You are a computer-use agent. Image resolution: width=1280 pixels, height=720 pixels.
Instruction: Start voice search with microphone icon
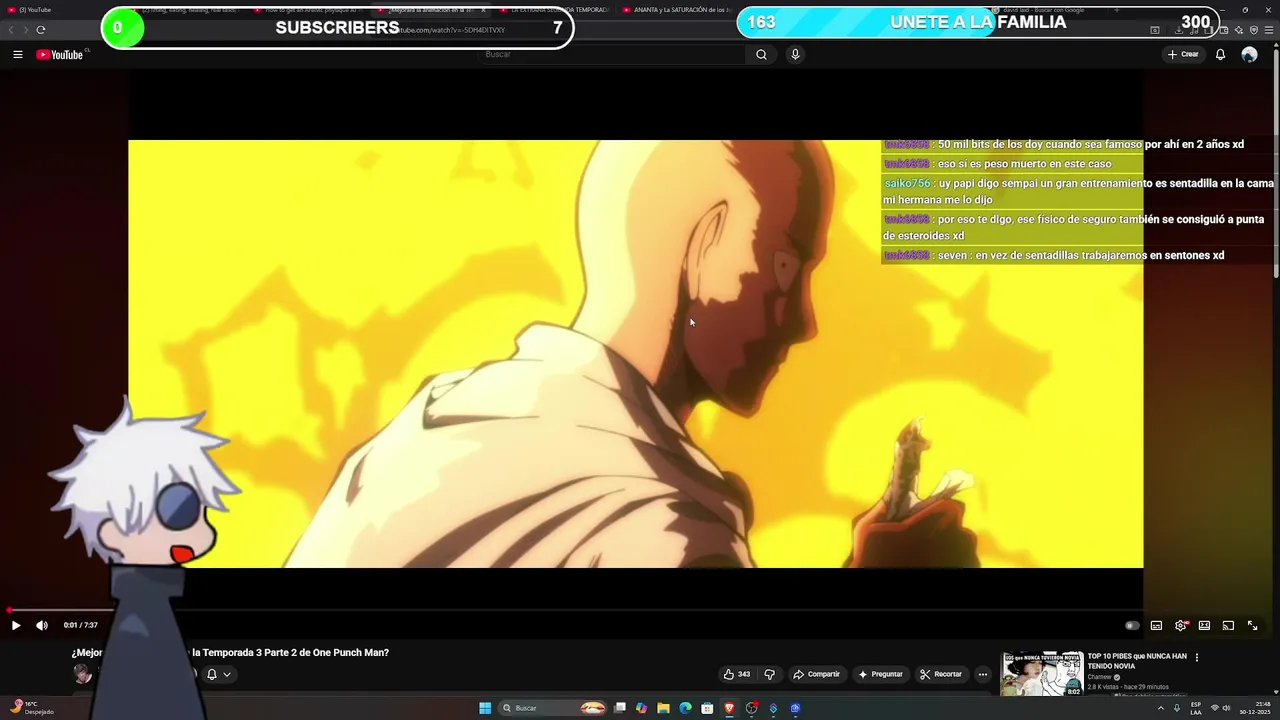click(795, 55)
